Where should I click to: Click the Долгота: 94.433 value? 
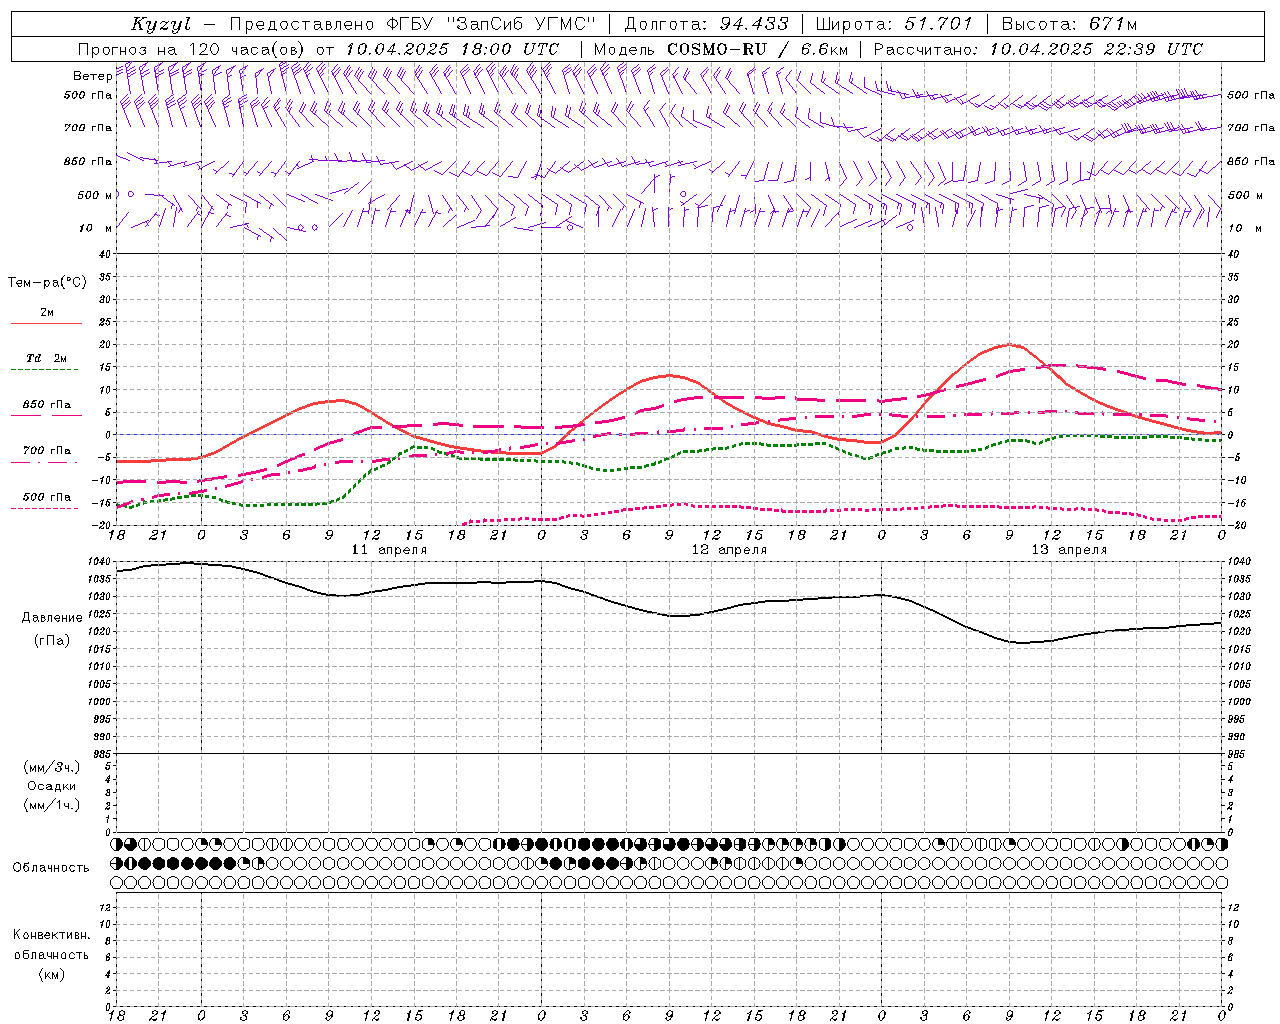click(705, 25)
